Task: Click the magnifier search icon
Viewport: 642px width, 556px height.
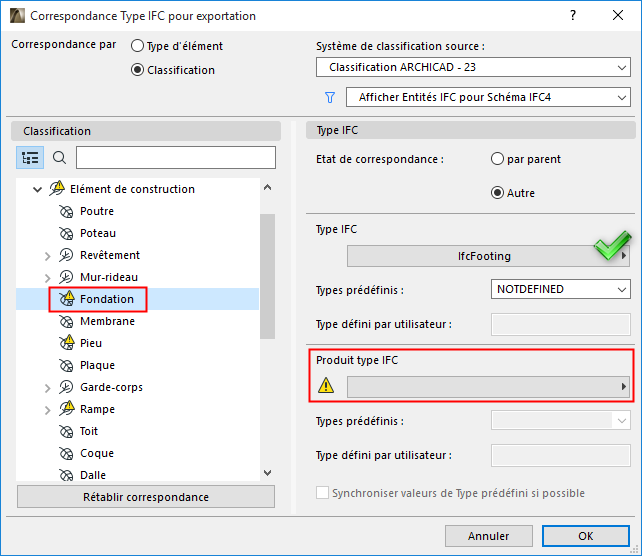Action: [59, 158]
